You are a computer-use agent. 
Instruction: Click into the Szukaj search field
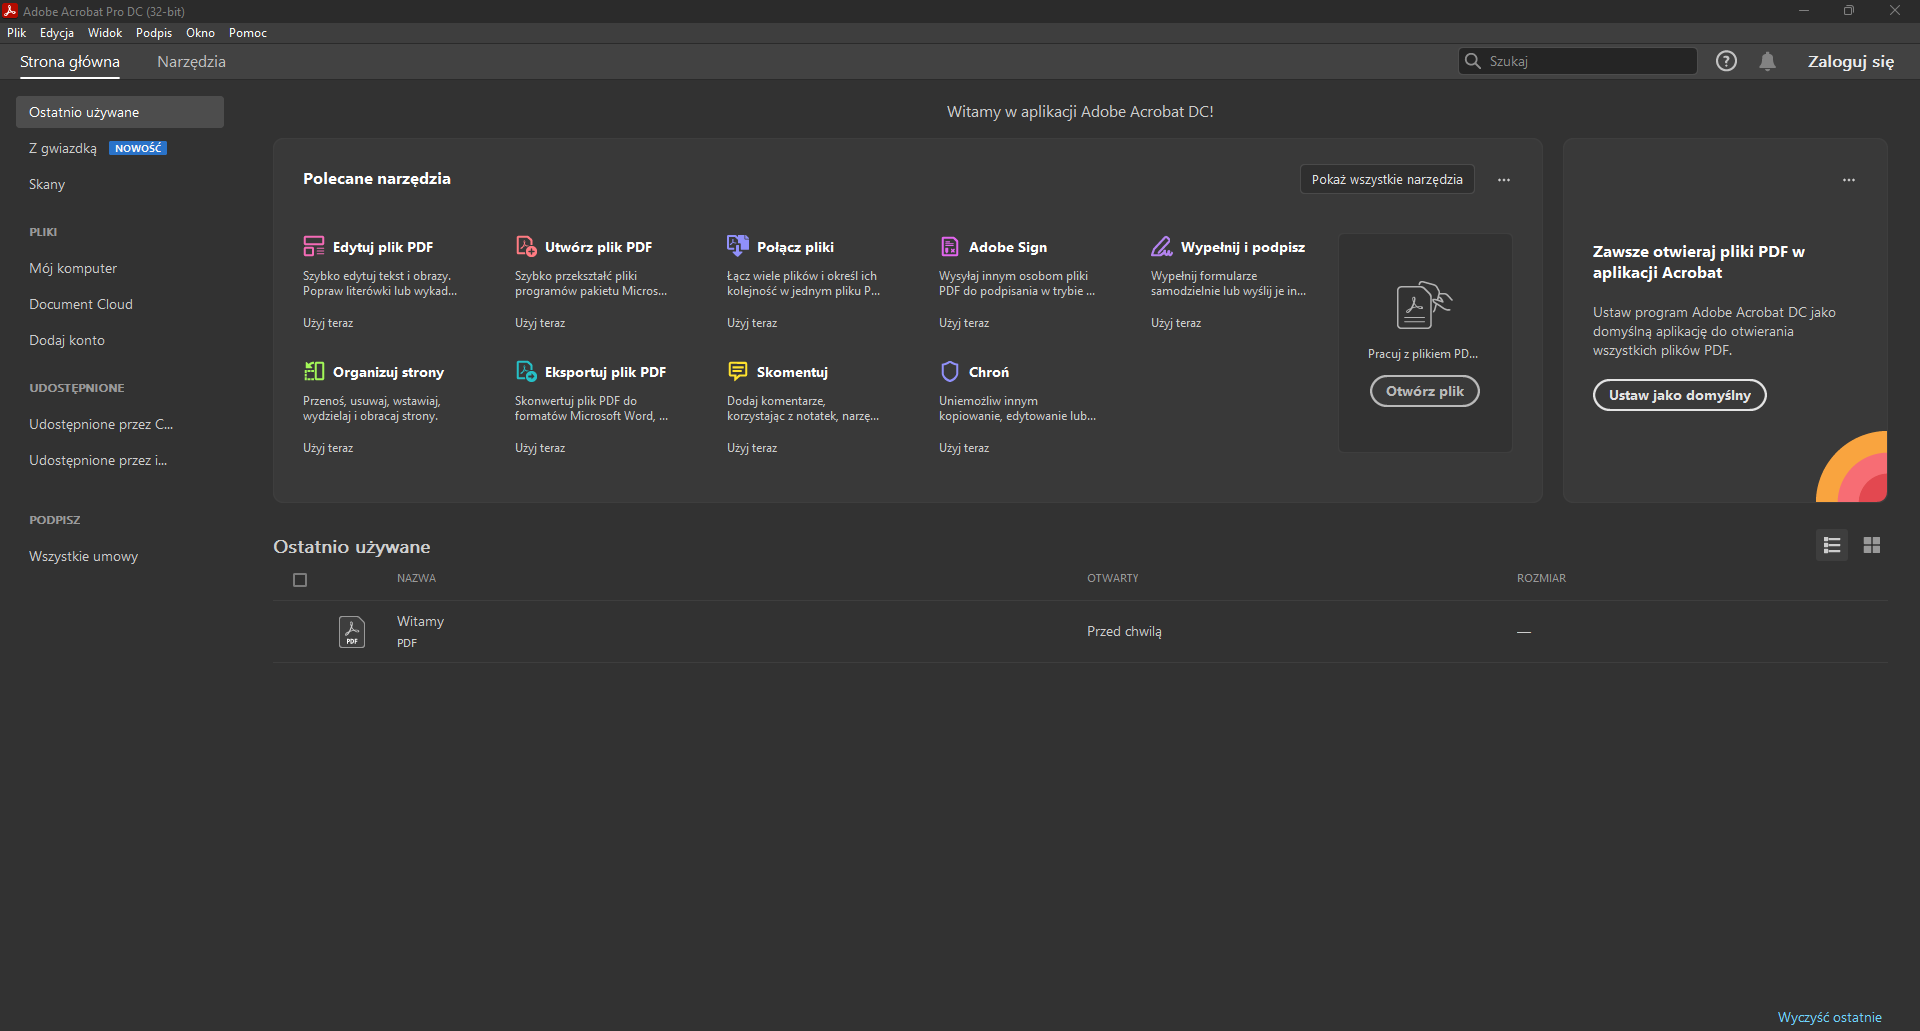coord(1578,61)
